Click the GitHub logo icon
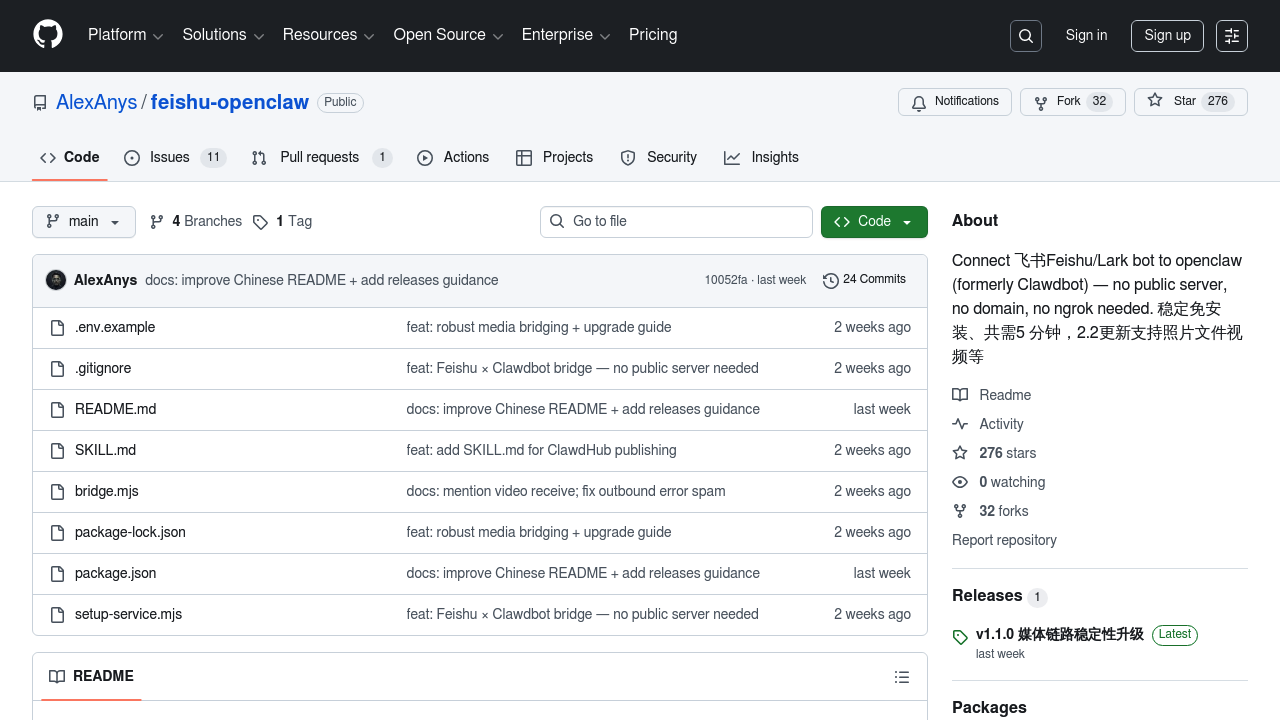1280x720 pixels. (x=48, y=35)
